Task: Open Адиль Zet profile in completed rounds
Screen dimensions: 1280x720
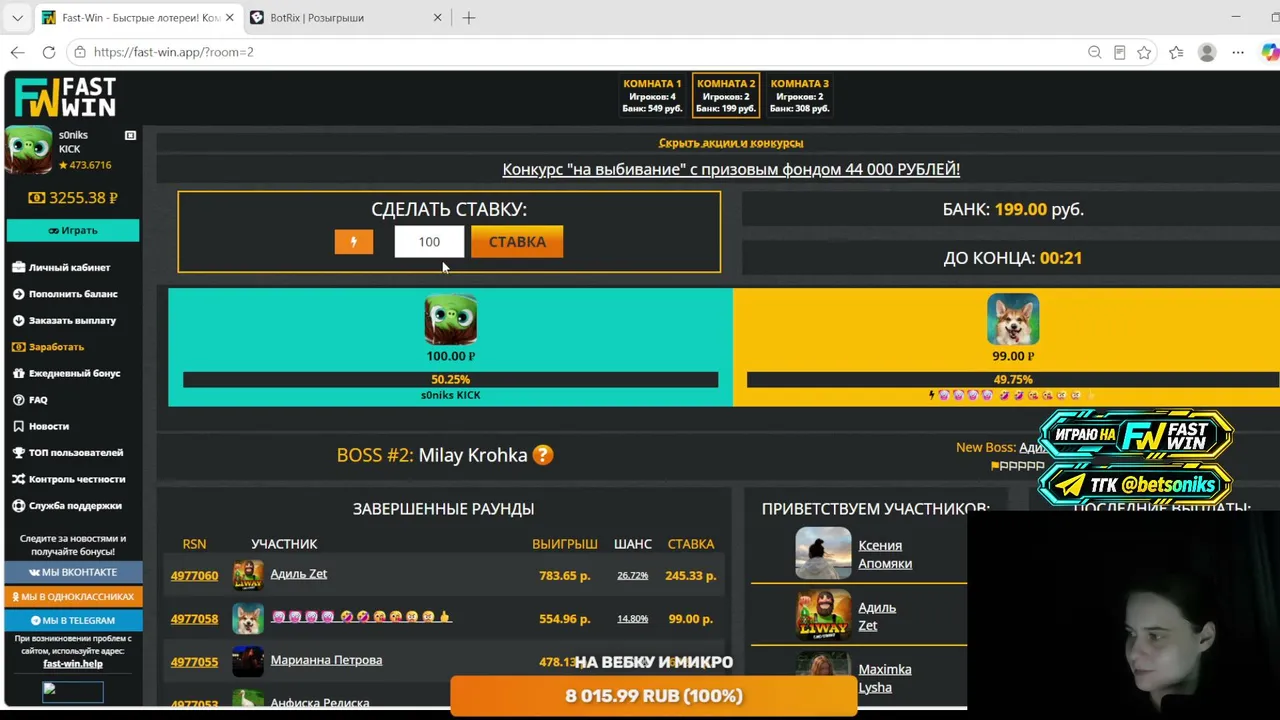Action: click(299, 574)
